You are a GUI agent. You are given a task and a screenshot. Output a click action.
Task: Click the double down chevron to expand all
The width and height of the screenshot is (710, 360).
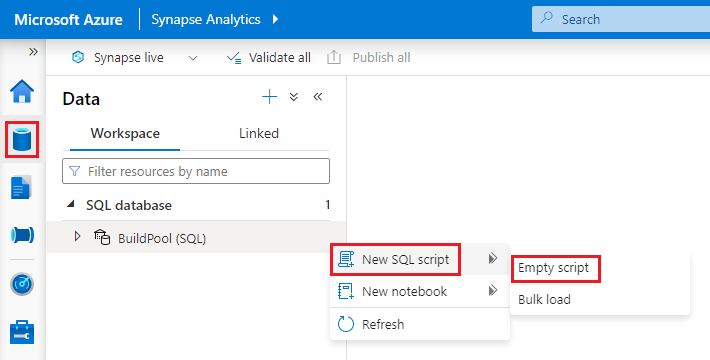[x=294, y=96]
